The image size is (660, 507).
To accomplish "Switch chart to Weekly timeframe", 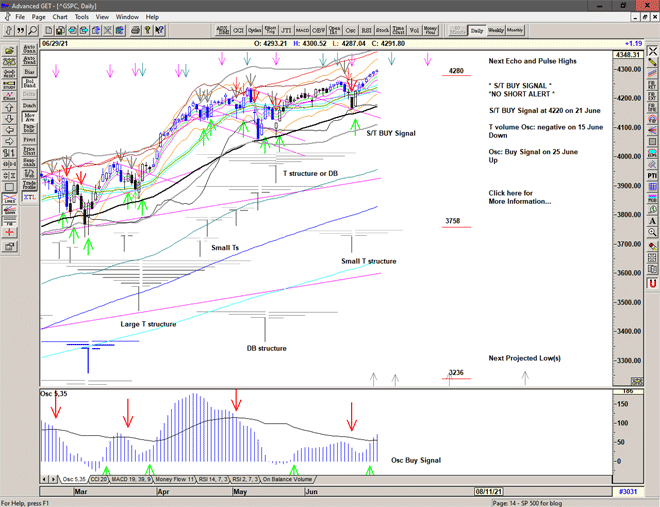I will pyautogui.click(x=496, y=31).
